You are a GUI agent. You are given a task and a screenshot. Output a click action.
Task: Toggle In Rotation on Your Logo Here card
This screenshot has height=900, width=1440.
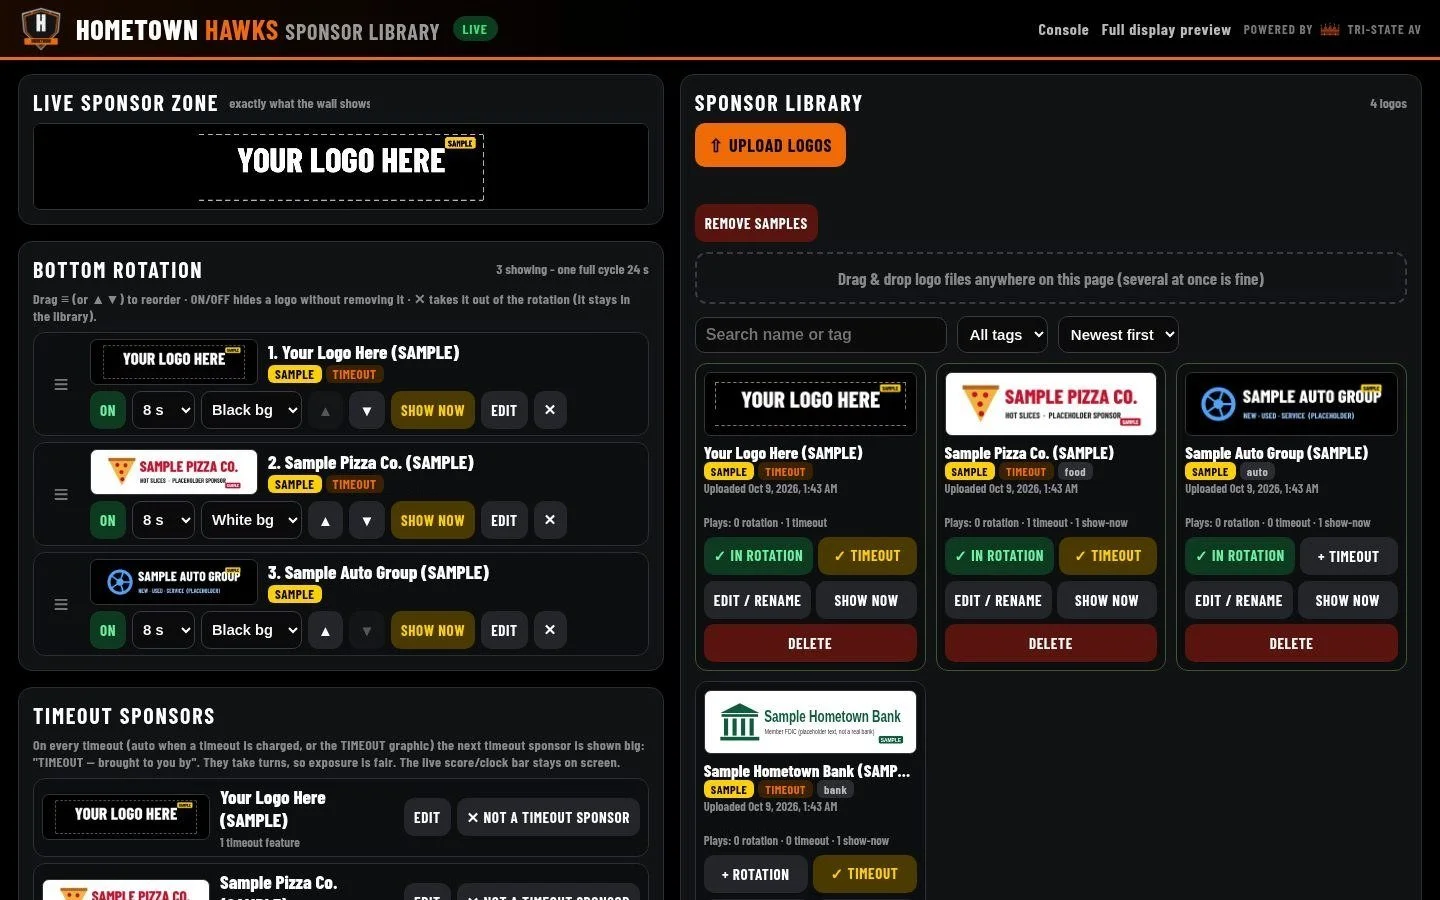759,556
